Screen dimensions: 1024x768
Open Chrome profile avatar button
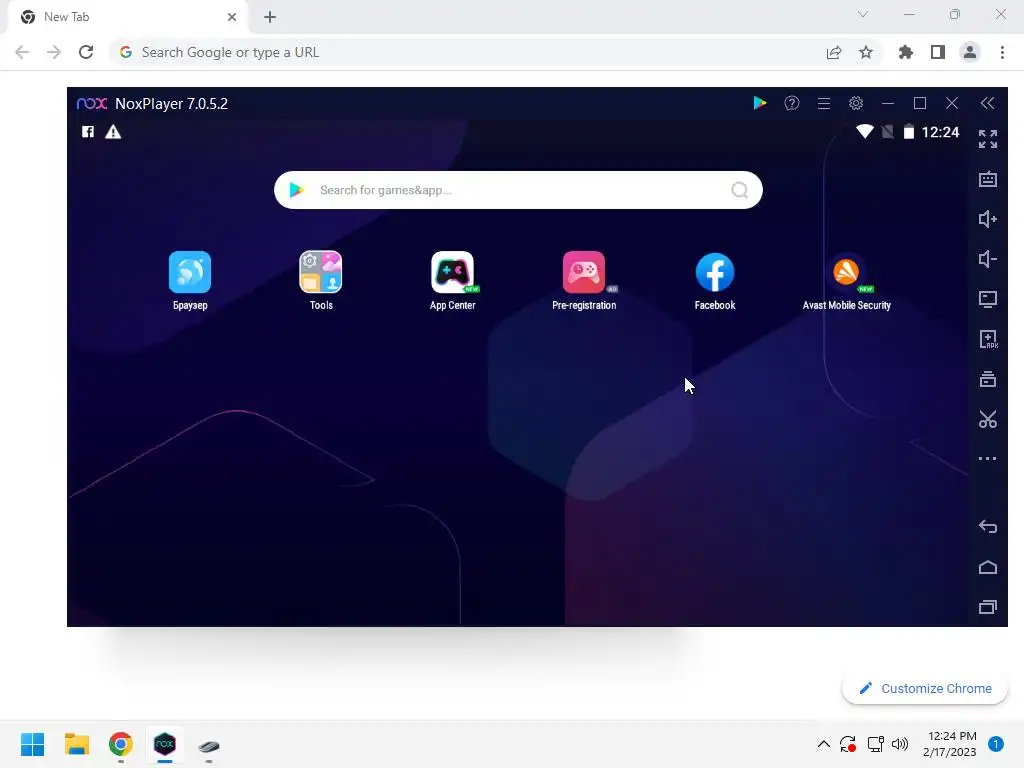[970, 52]
